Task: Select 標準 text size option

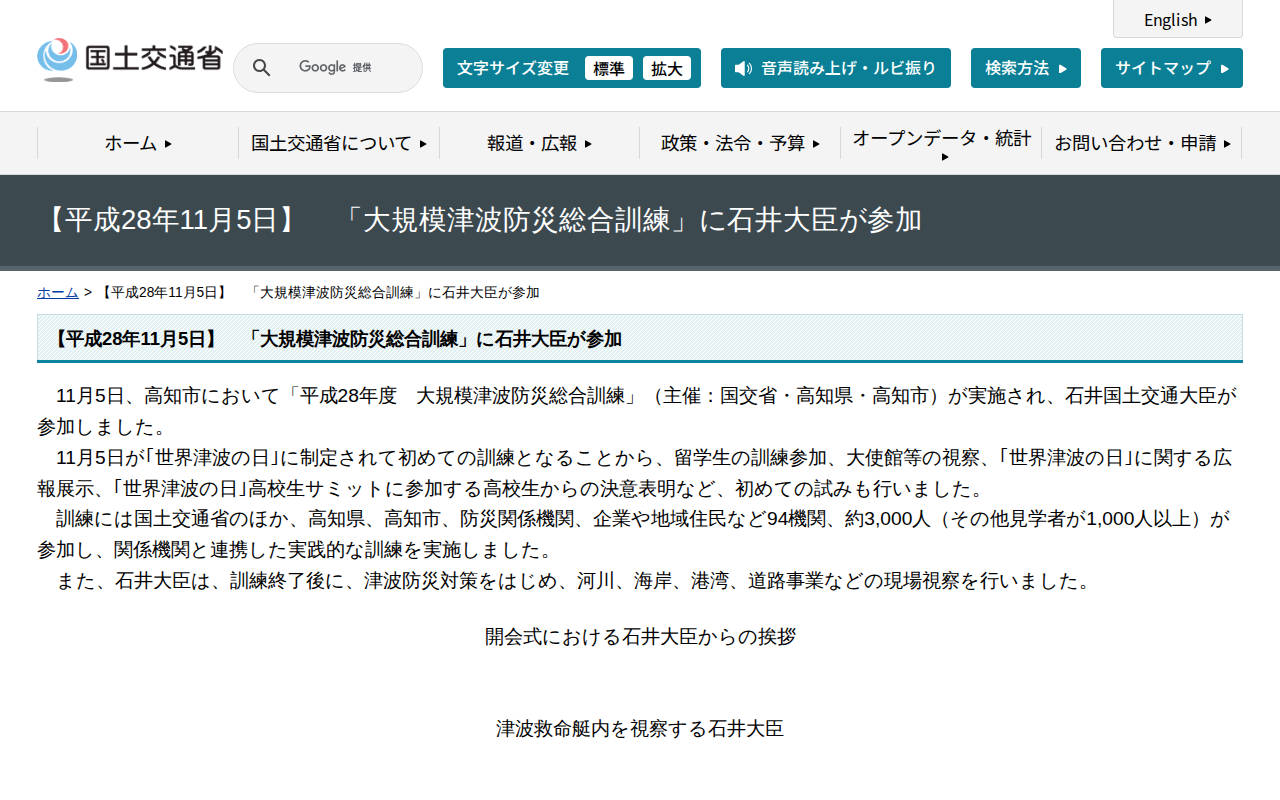Action: pyautogui.click(x=608, y=68)
